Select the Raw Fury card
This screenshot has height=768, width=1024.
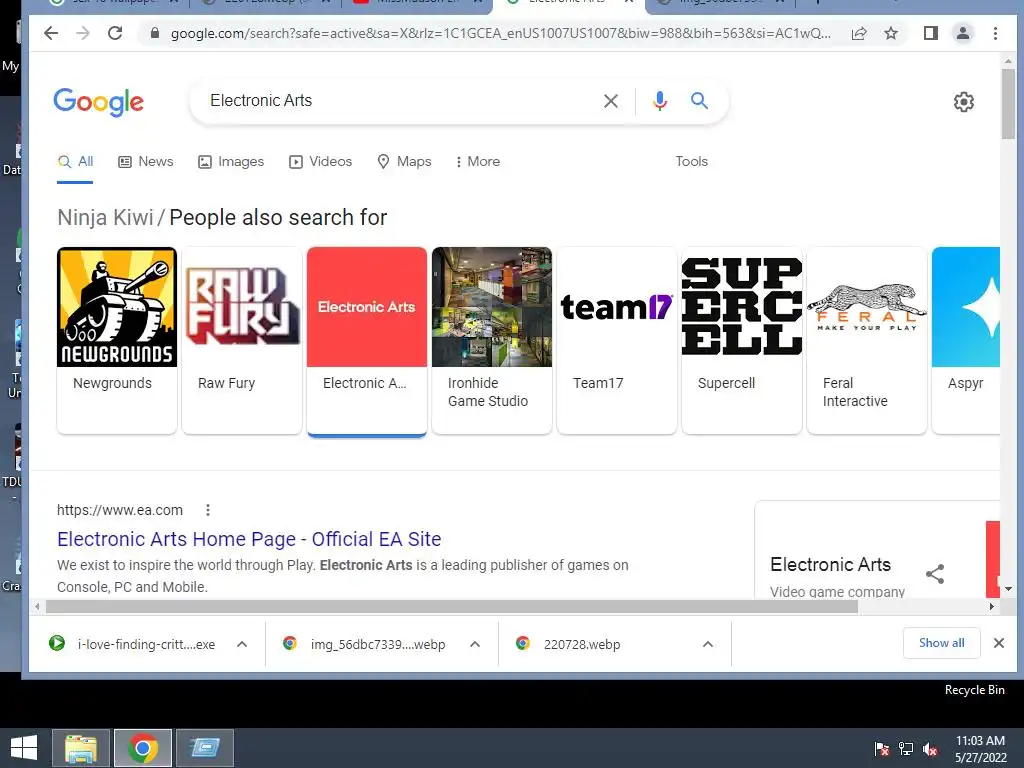coord(242,340)
